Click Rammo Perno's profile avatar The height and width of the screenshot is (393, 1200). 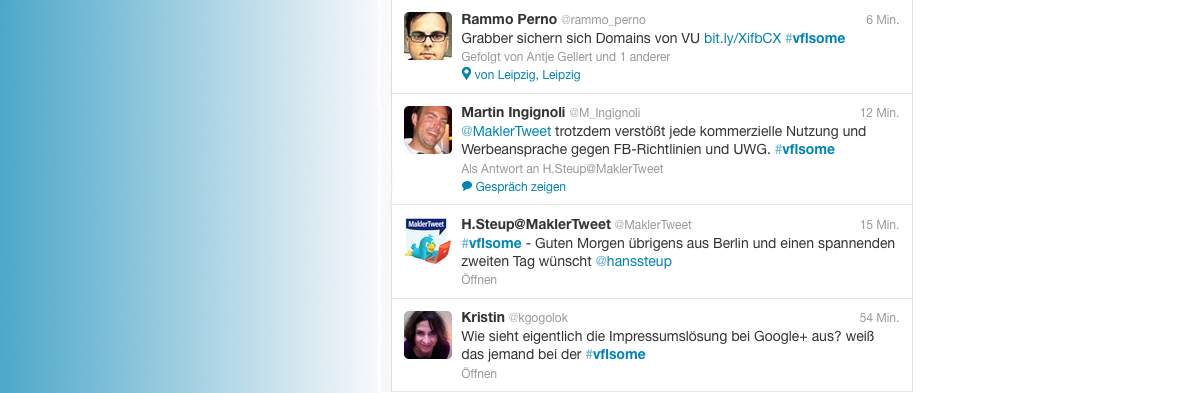(x=428, y=36)
